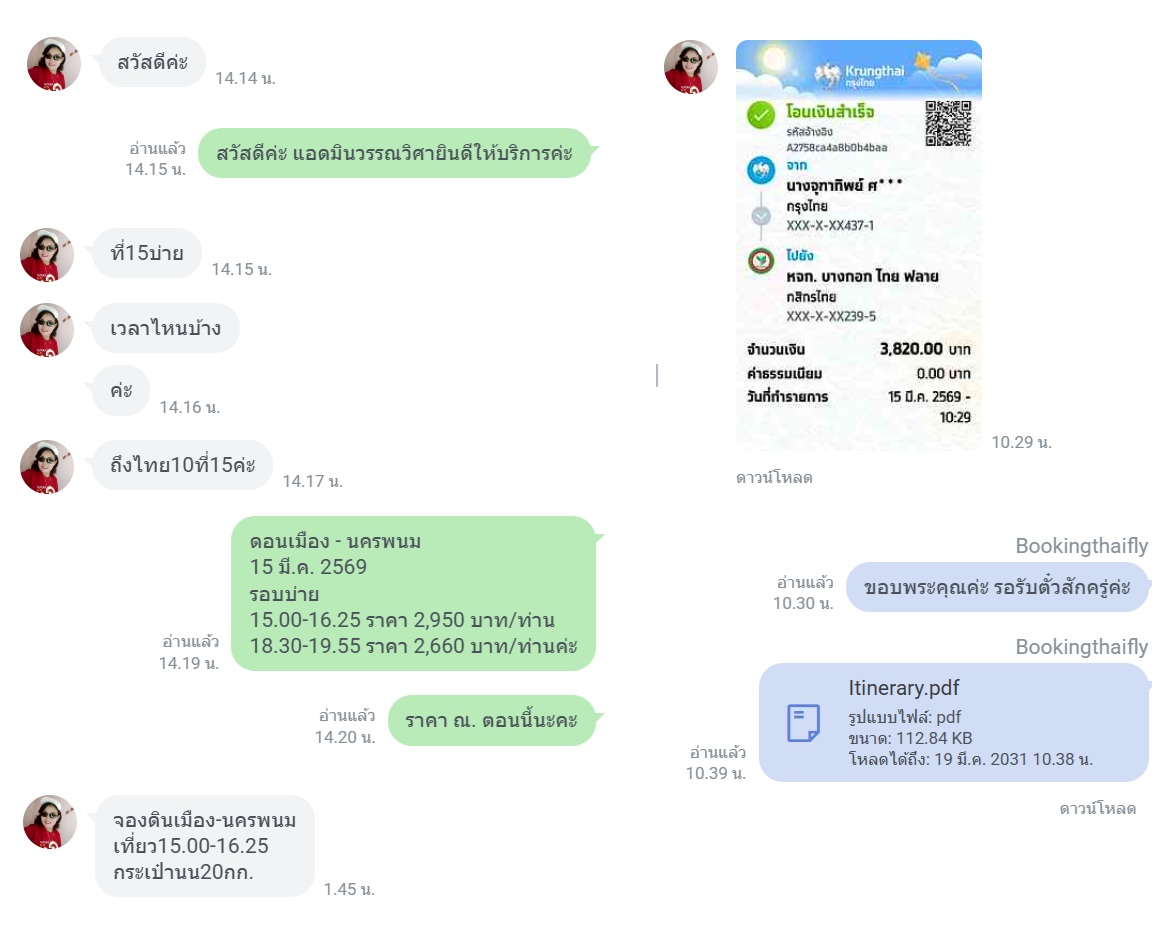Viewport: 1176px width, 940px height.
Task: Click the avatar beside ที่15บ่าย message
Action: [47, 255]
